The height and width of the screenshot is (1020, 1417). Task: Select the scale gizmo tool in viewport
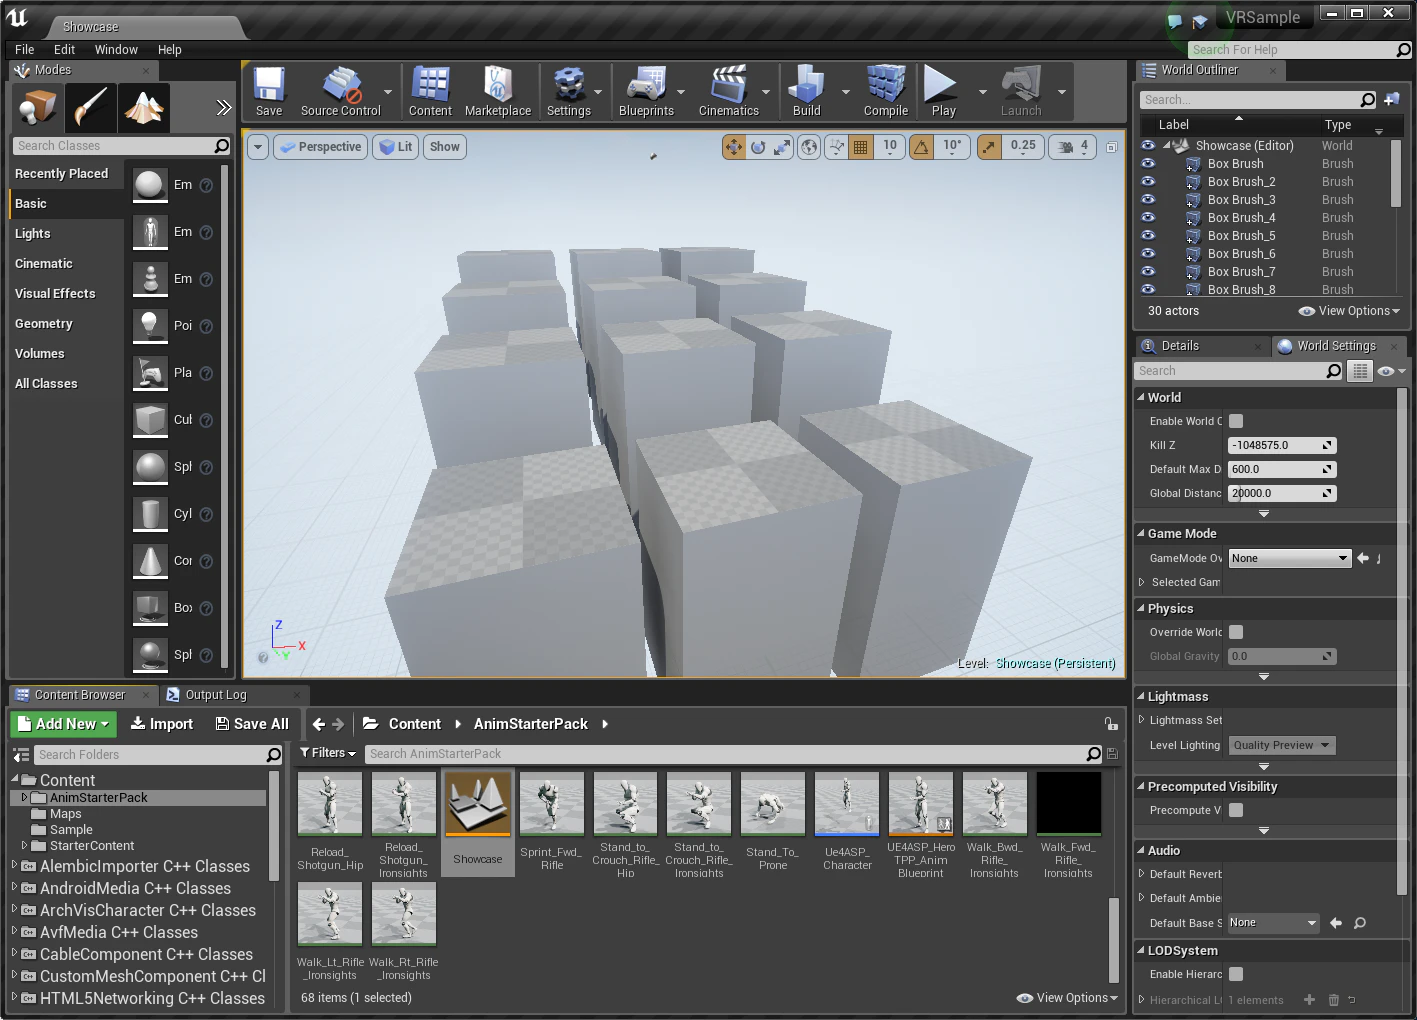click(782, 147)
